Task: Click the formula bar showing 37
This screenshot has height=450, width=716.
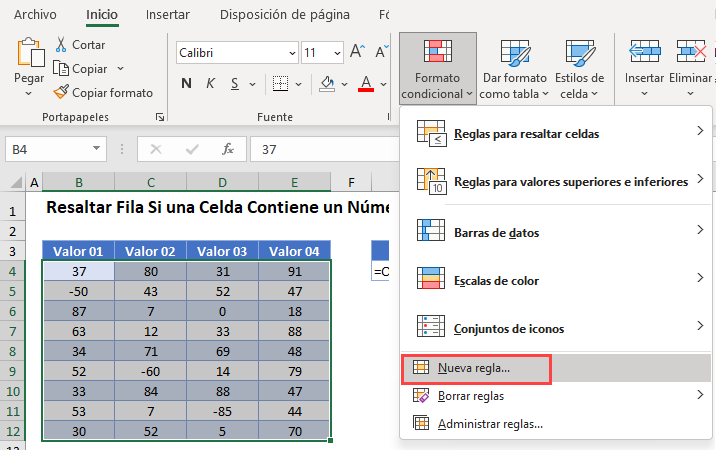Action: [324, 149]
